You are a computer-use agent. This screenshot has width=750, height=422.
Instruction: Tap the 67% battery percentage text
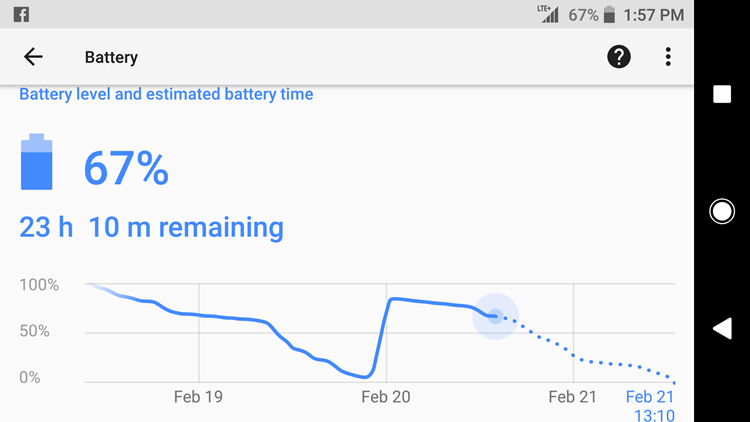126,168
